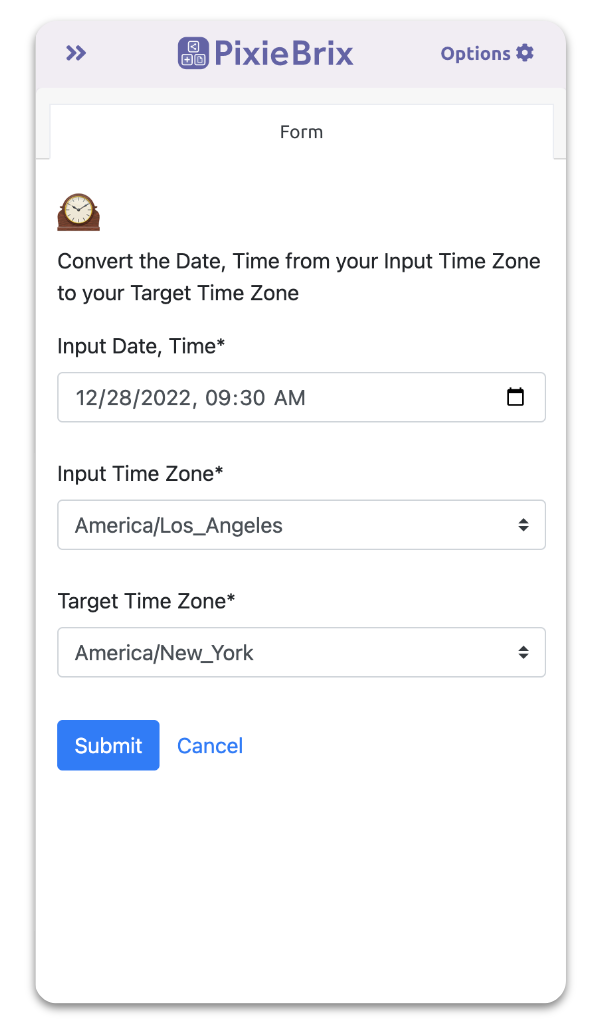This screenshot has height=1030, width=602.
Task: Click the PixieBrix logo icon
Action: 192,52
